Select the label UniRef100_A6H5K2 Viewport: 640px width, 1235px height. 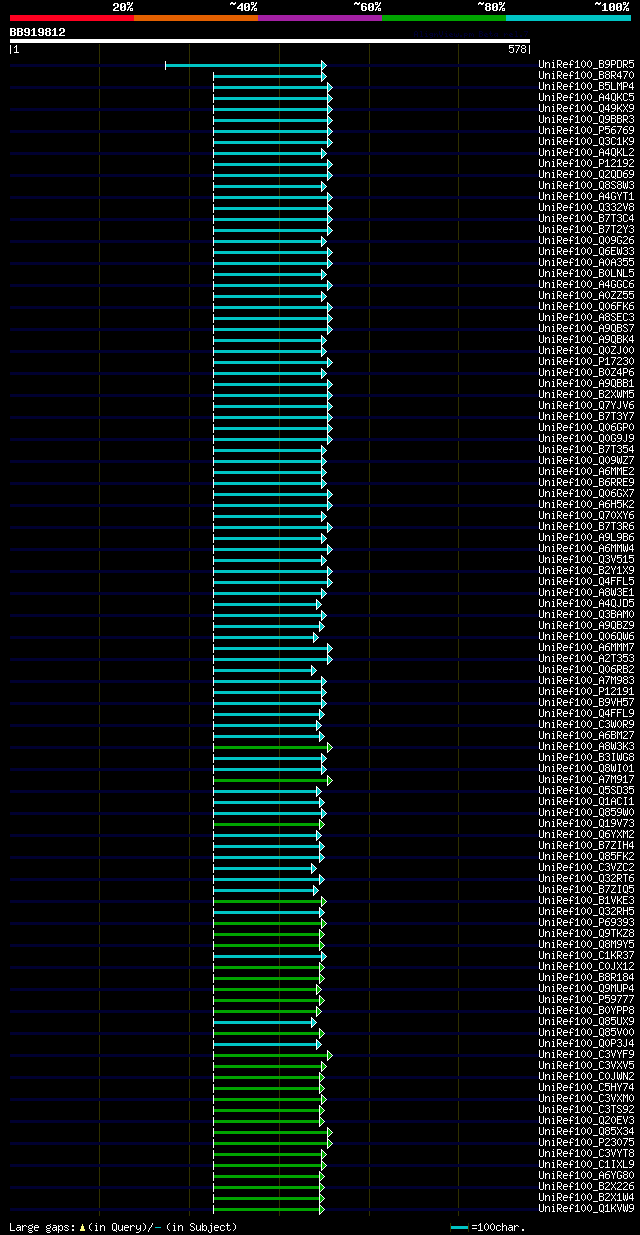coord(586,504)
